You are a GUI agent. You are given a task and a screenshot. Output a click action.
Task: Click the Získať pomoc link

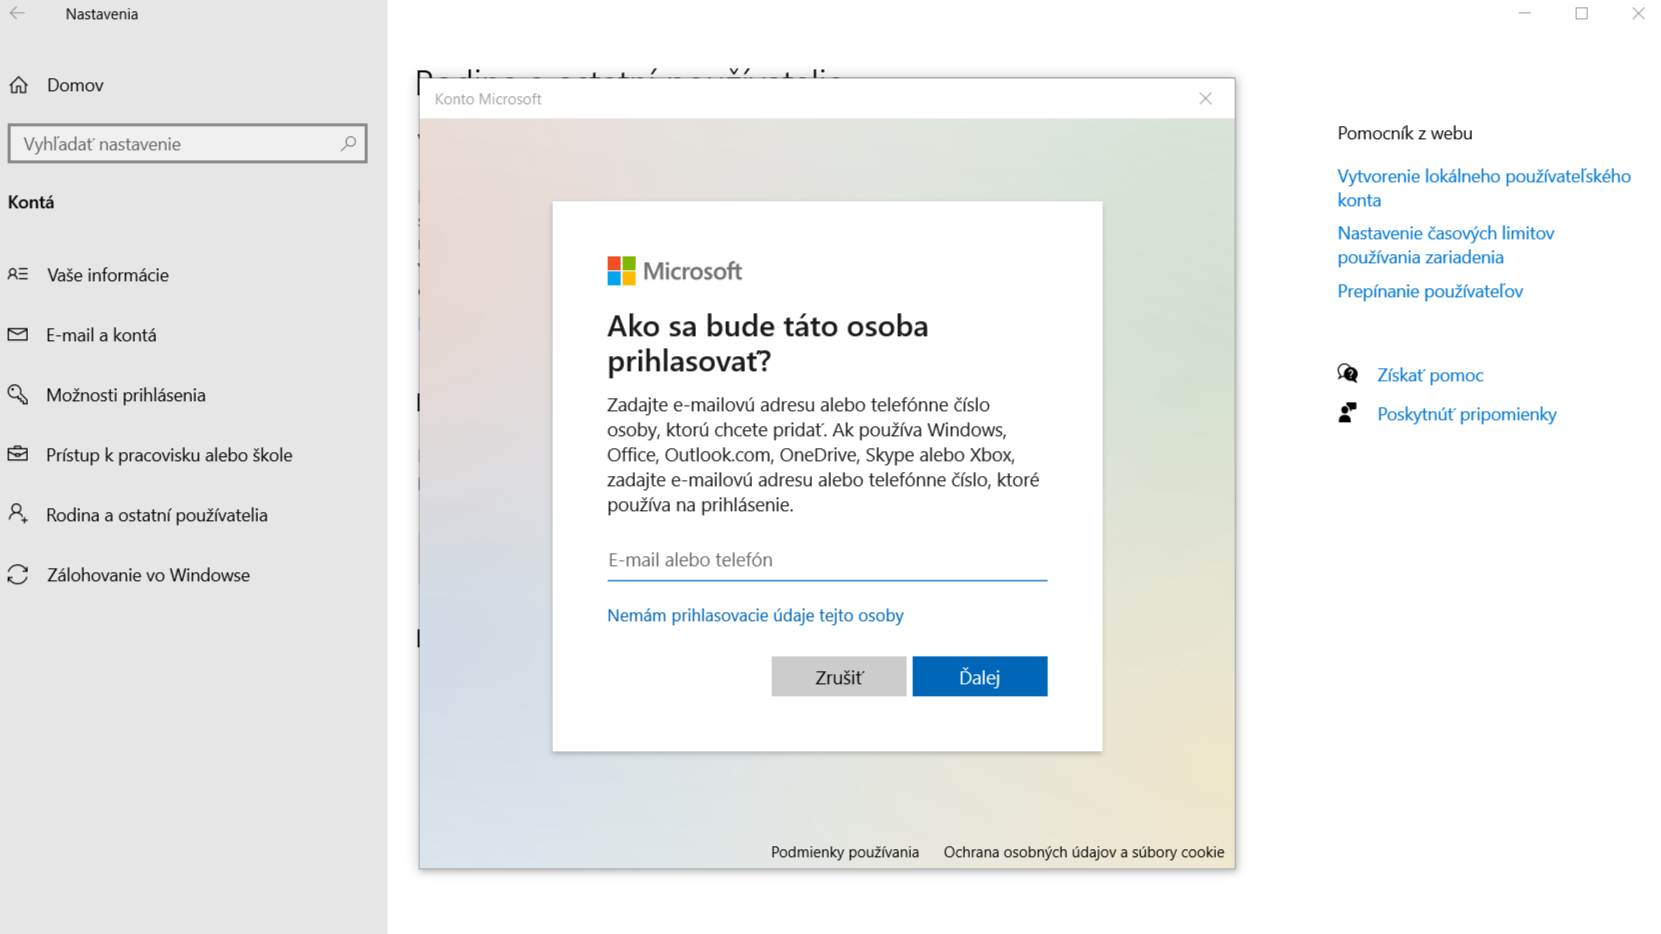pyautogui.click(x=1430, y=375)
